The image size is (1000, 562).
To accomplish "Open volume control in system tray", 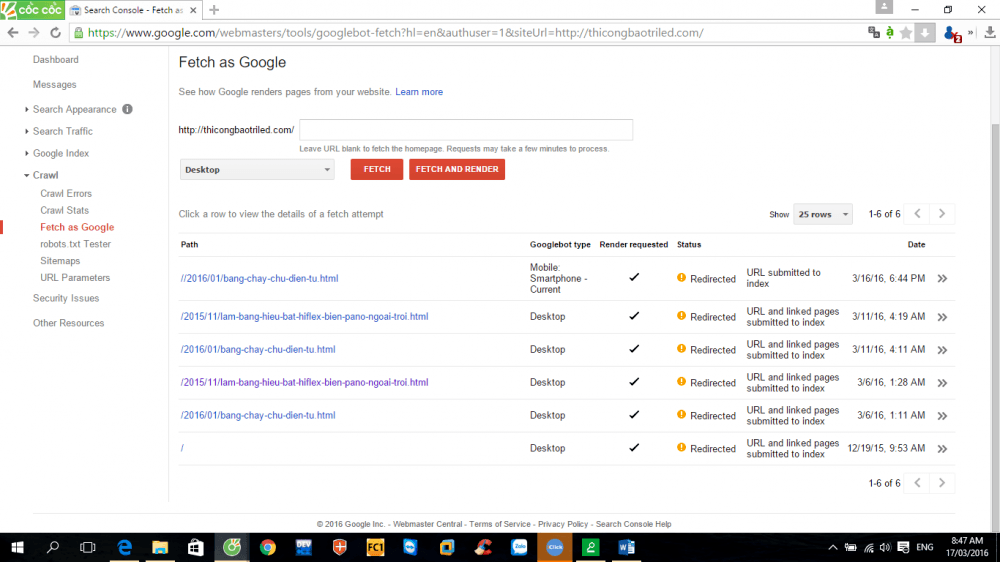I will (x=885, y=547).
